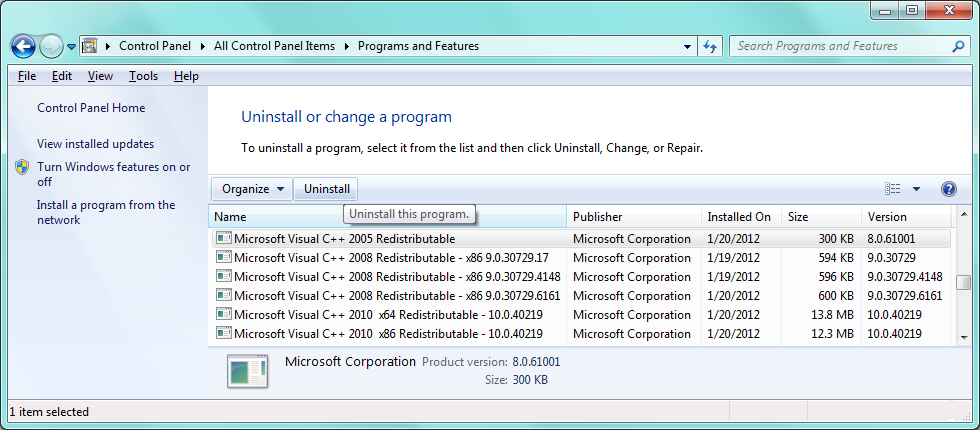Screen dimensions: 980x430
Task: Open the File menu
Action: 27,76
